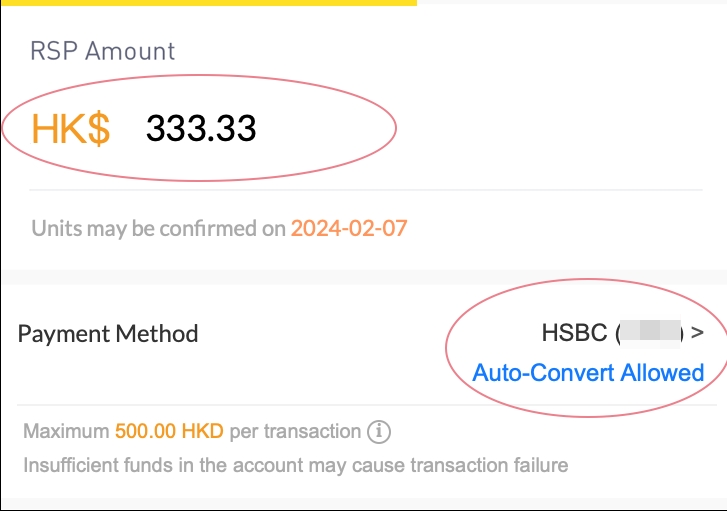The width and height of the screenshot is (727, 511).
Task: Open payment method via the > chevron
Action: 697,332
